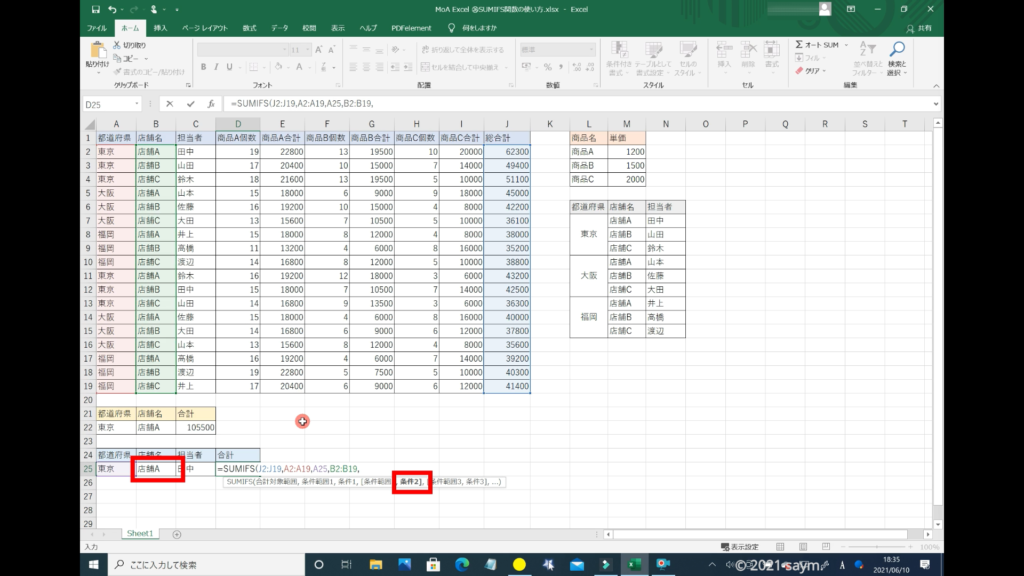Click the Undo arrow icon
Viewport: 1024px width, 576px height.
pos(111,9)
